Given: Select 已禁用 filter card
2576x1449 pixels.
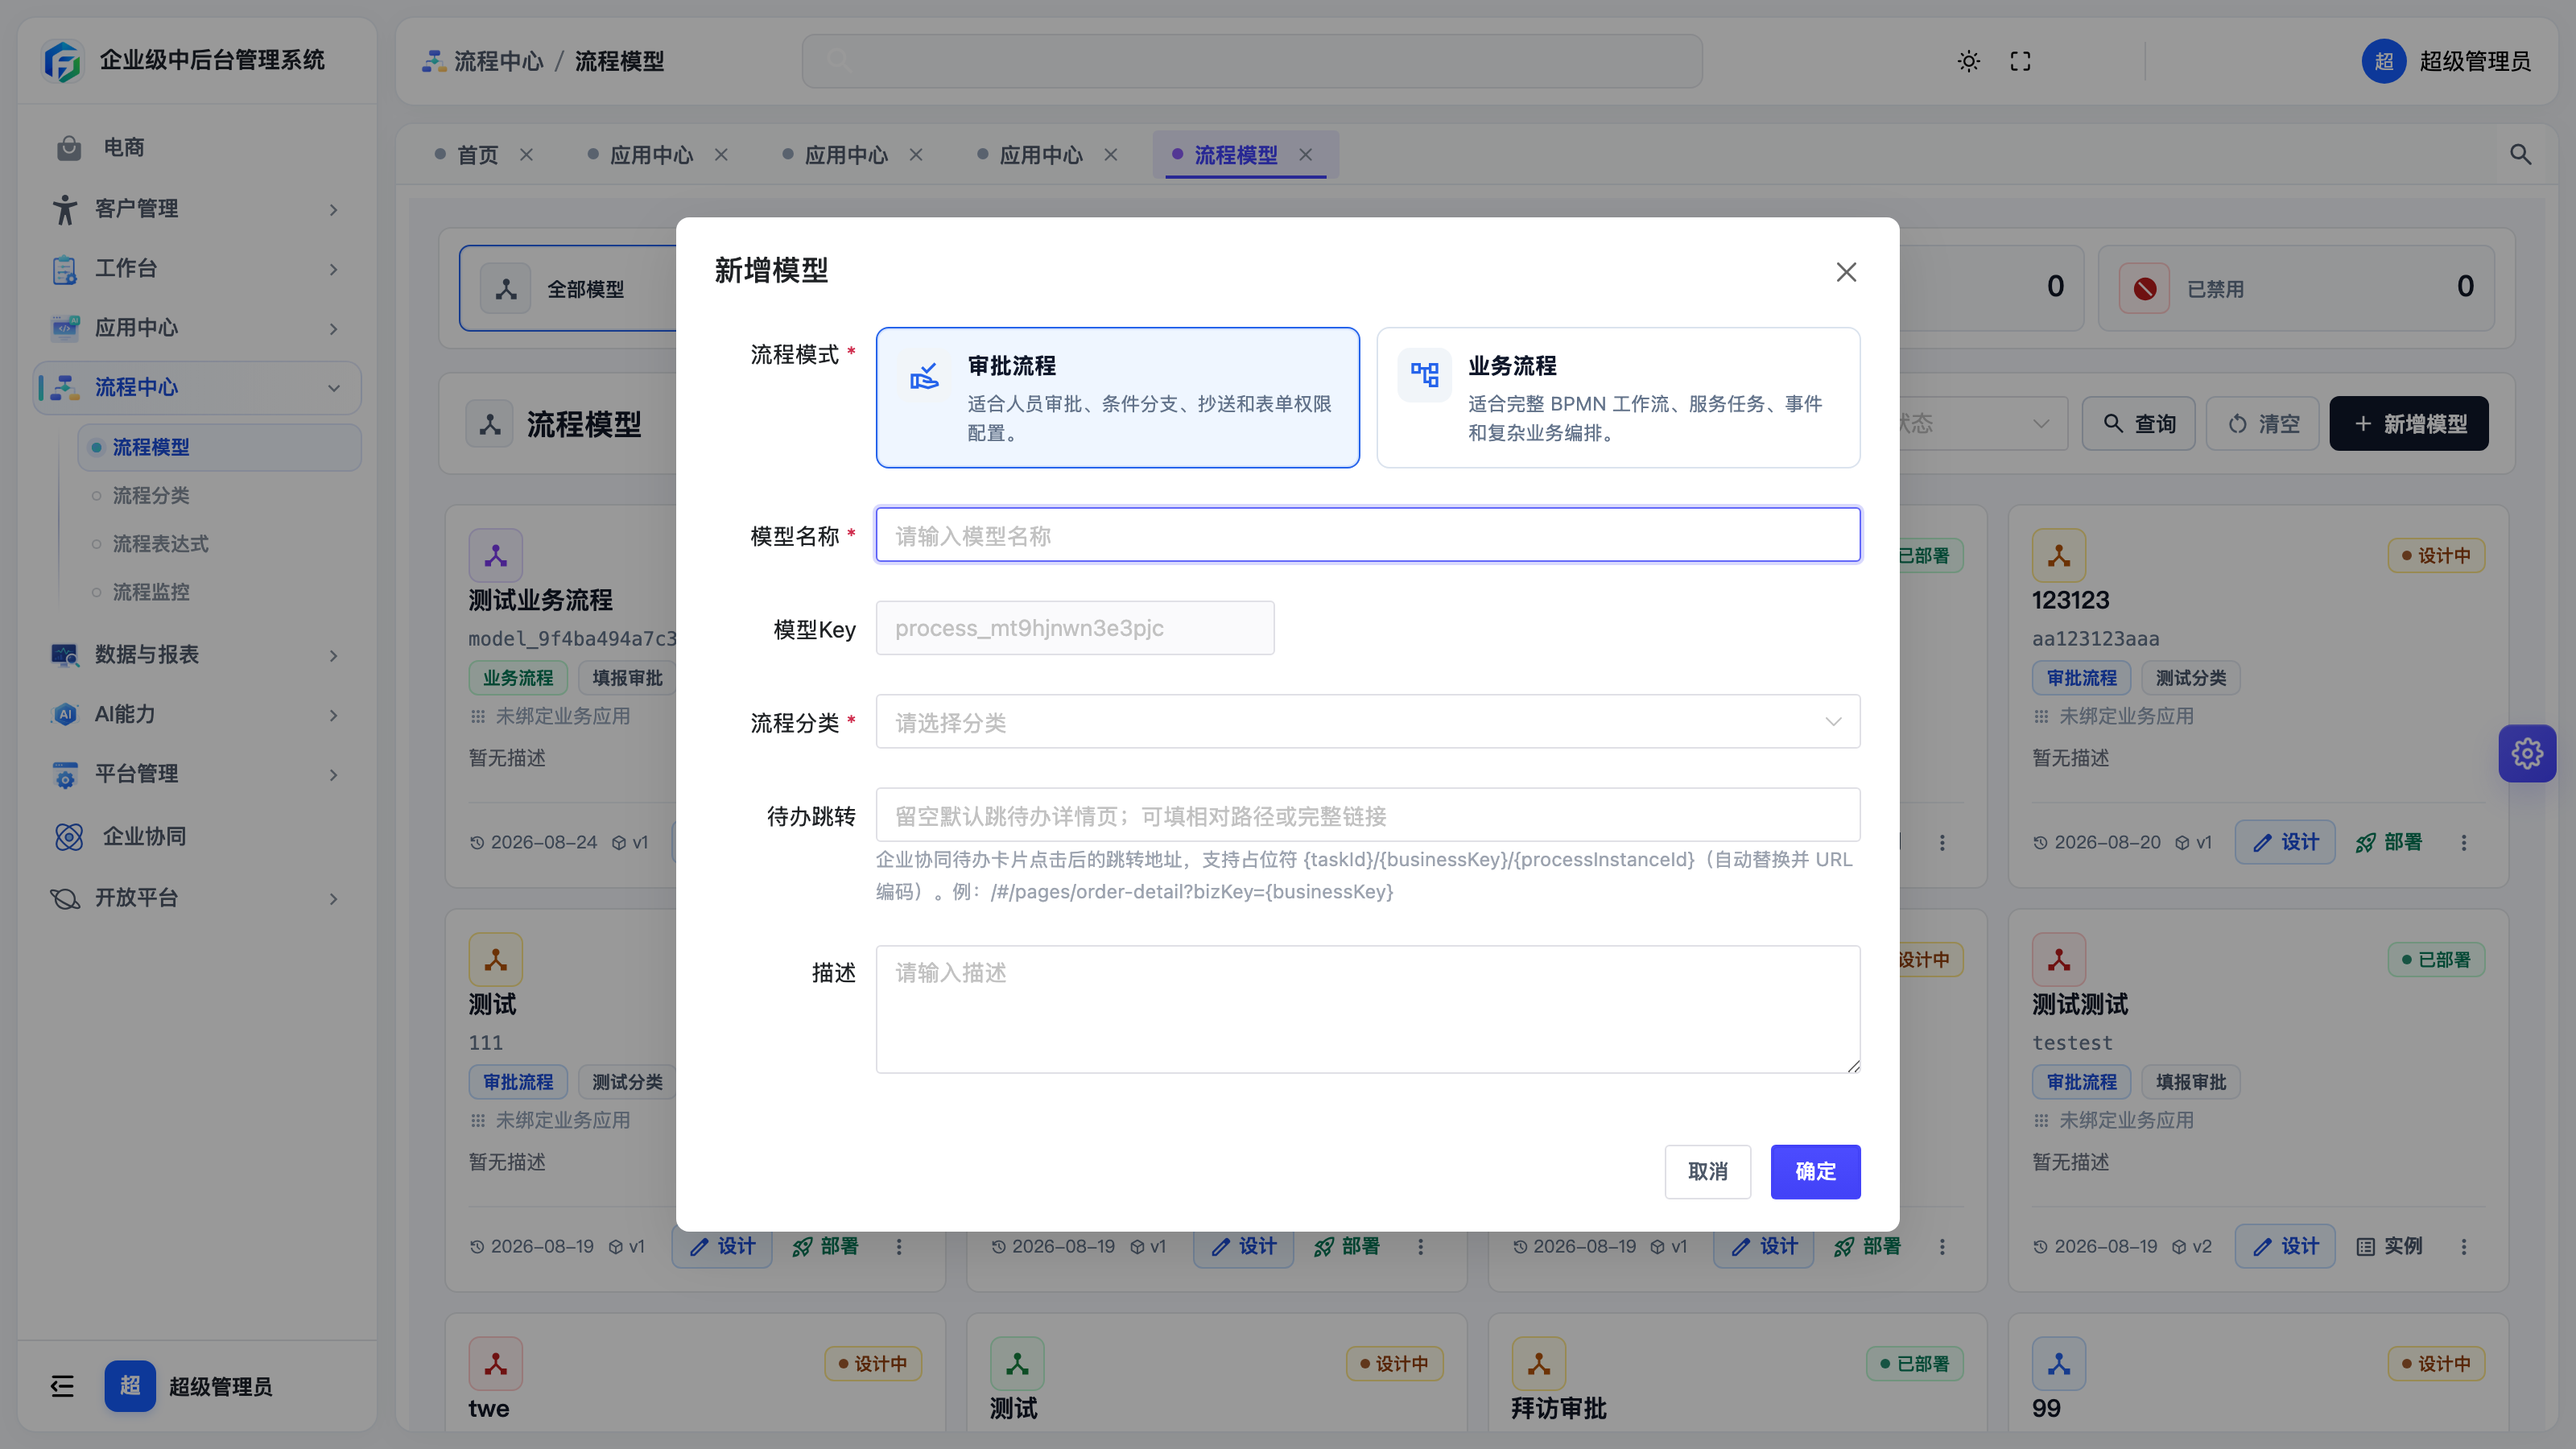Looking at the screenshot, I should click(x=2296, y=288).
